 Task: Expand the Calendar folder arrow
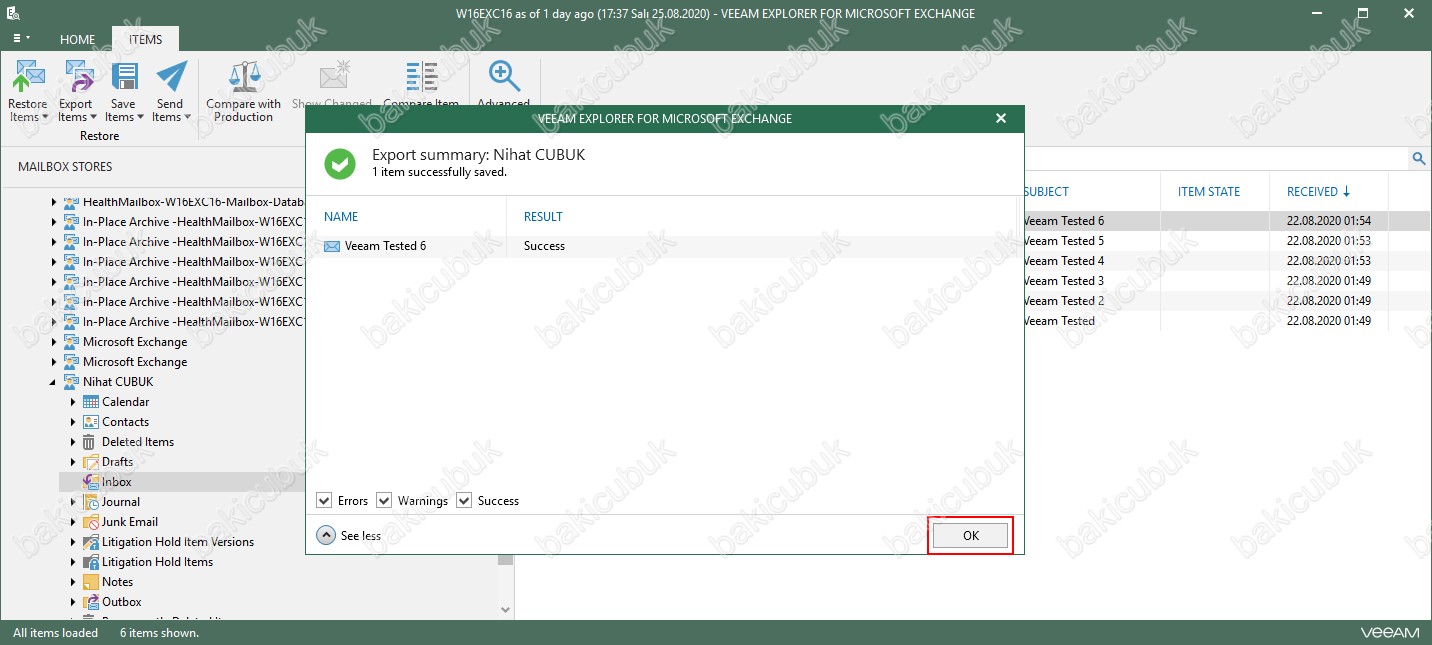click(x=73, y=402)
